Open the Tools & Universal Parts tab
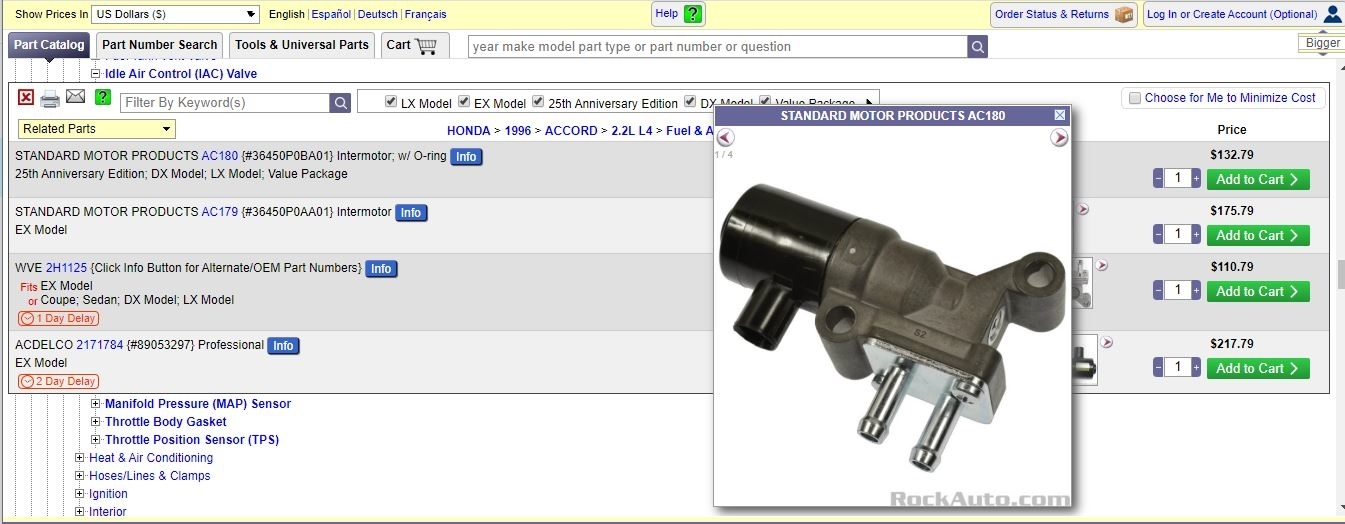The height and width of the screenshot is (524, 1345). tap(302, 45)
